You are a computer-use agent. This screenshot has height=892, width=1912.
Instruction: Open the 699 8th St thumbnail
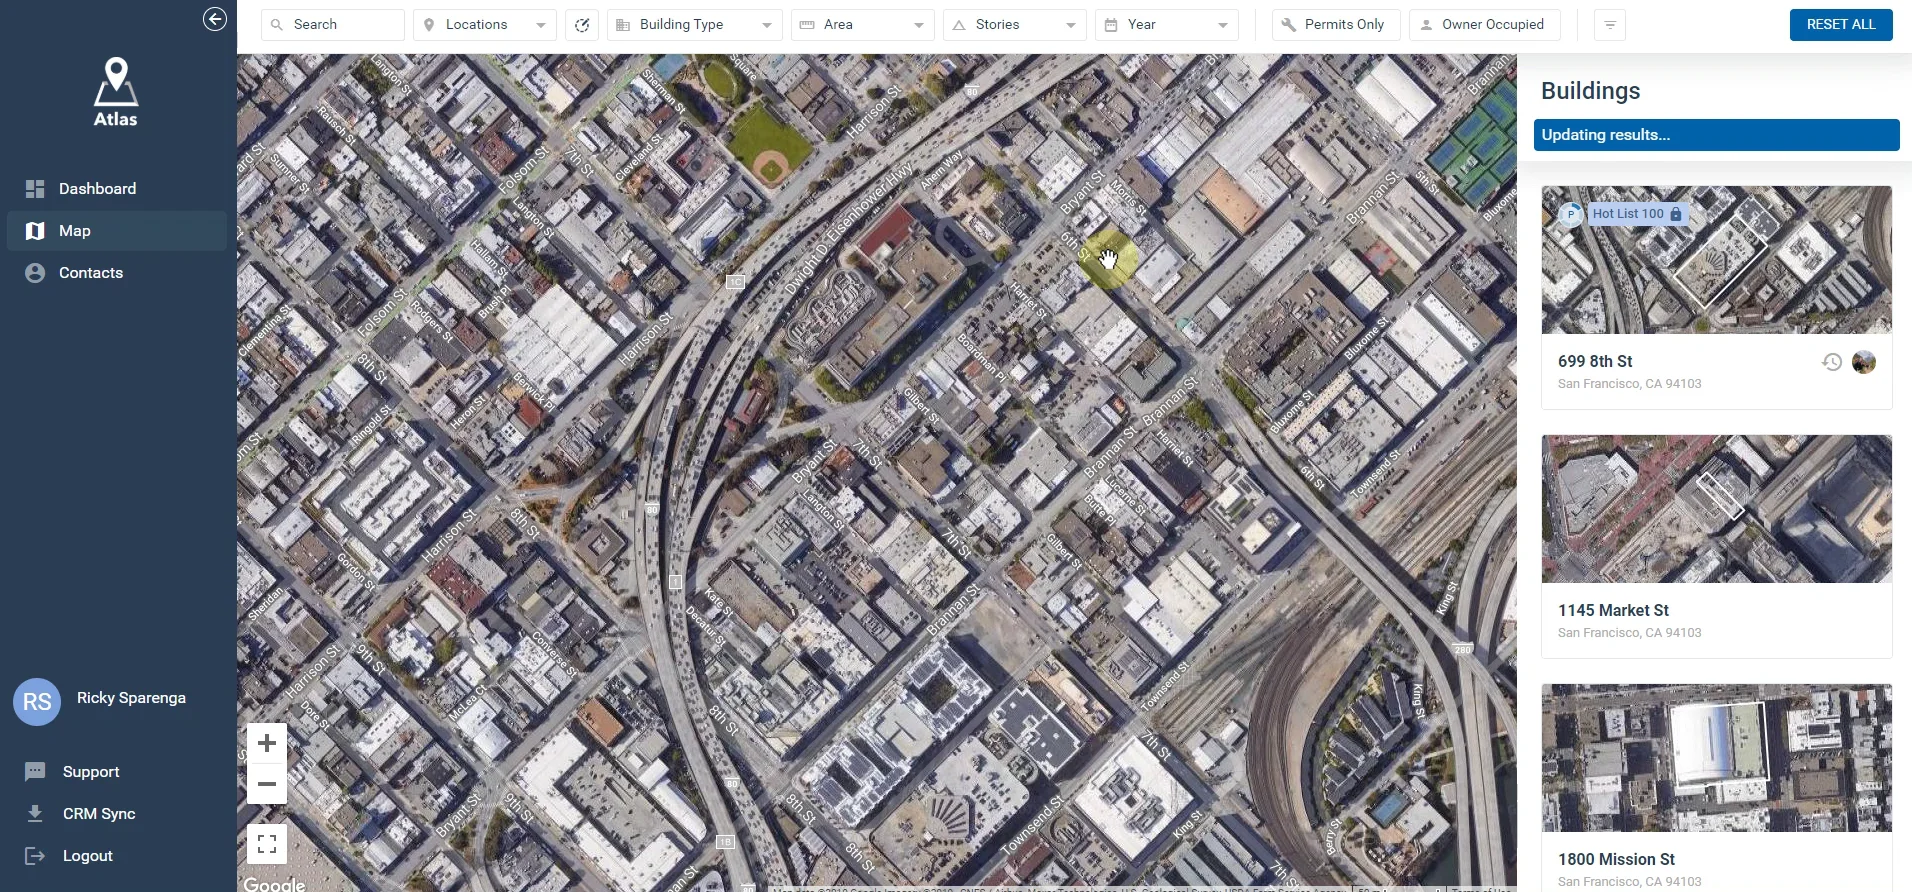point(1717,260)
